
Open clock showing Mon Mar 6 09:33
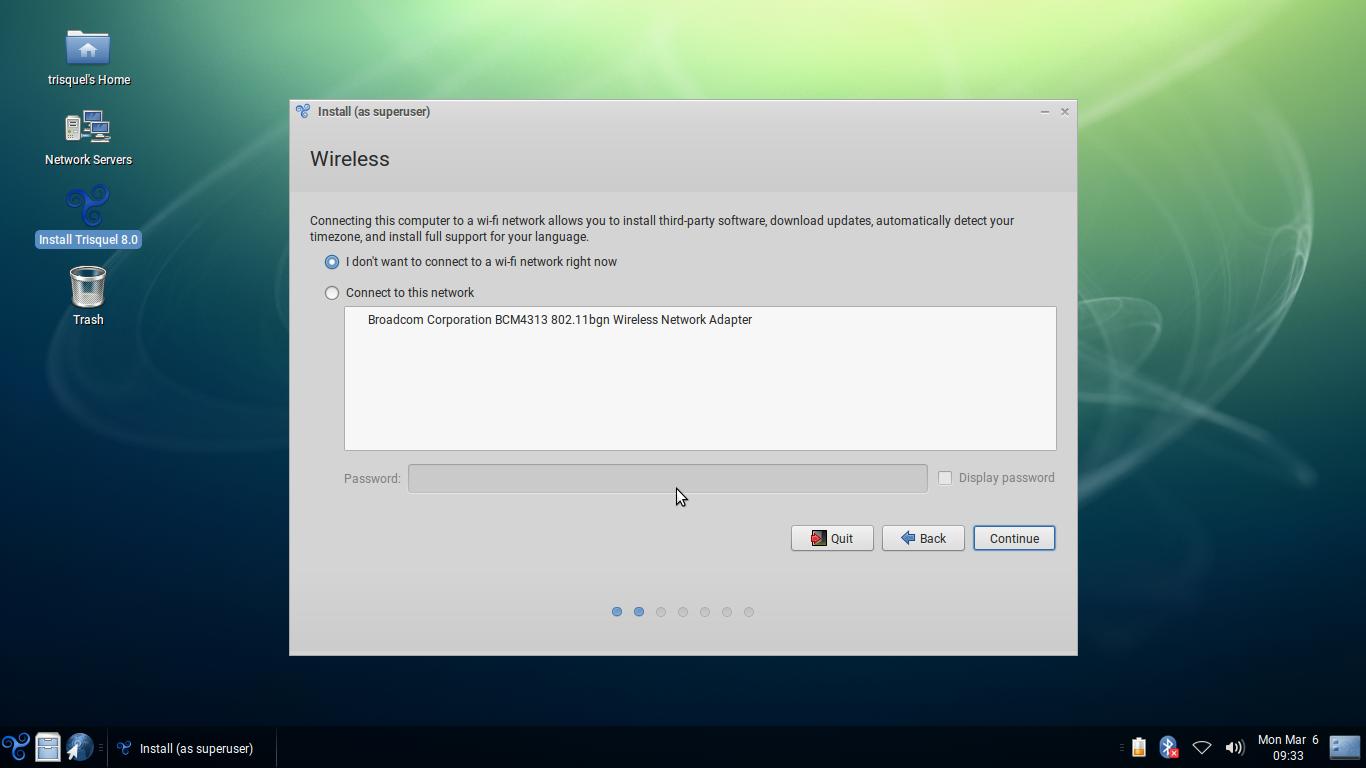tap(1288, 747)
